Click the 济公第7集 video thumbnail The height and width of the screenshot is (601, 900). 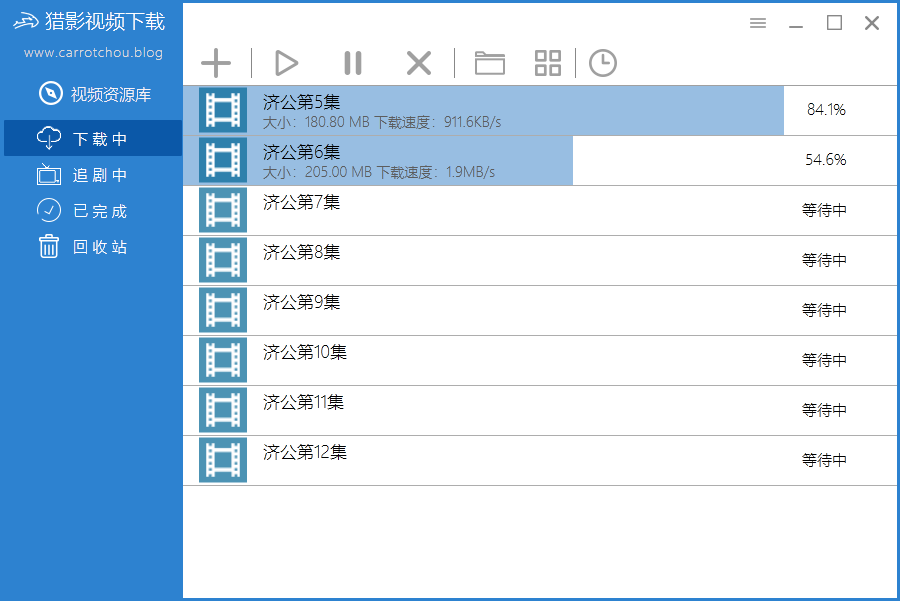click(x=221, y=210)
